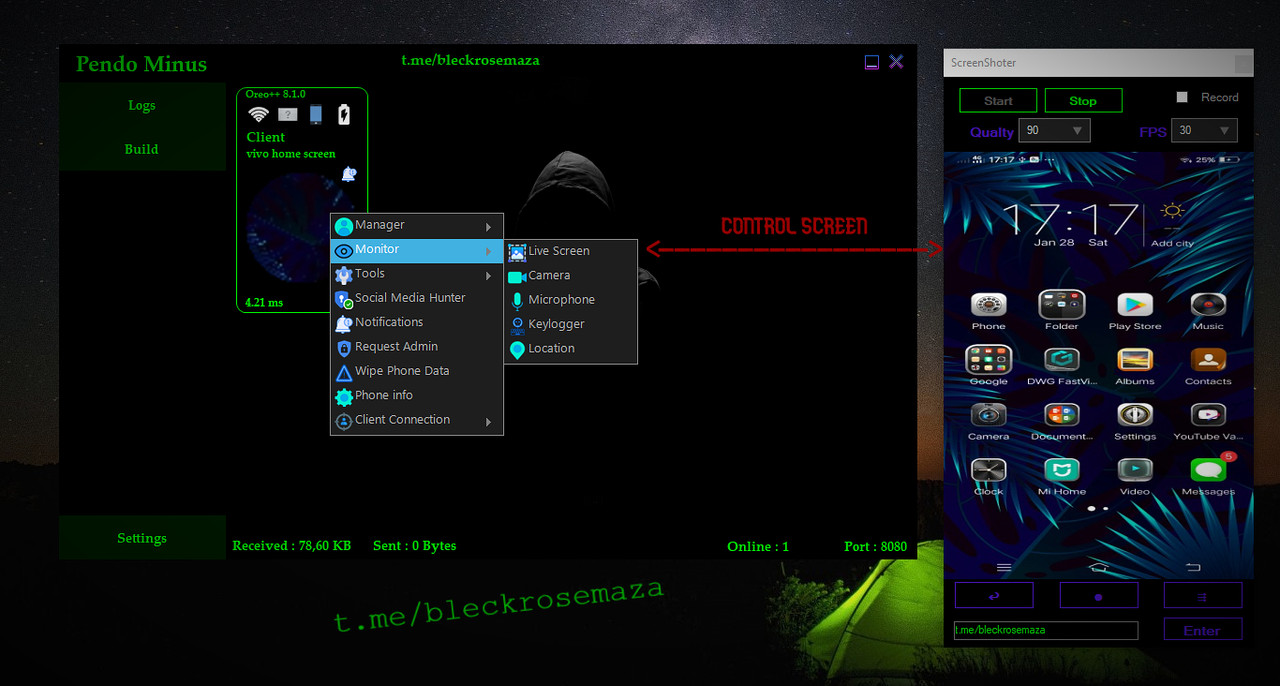Viewport: 1280px width, 686px height.
Task: Click the WiFi signal icon on the client card
Action: pos(258,113)
